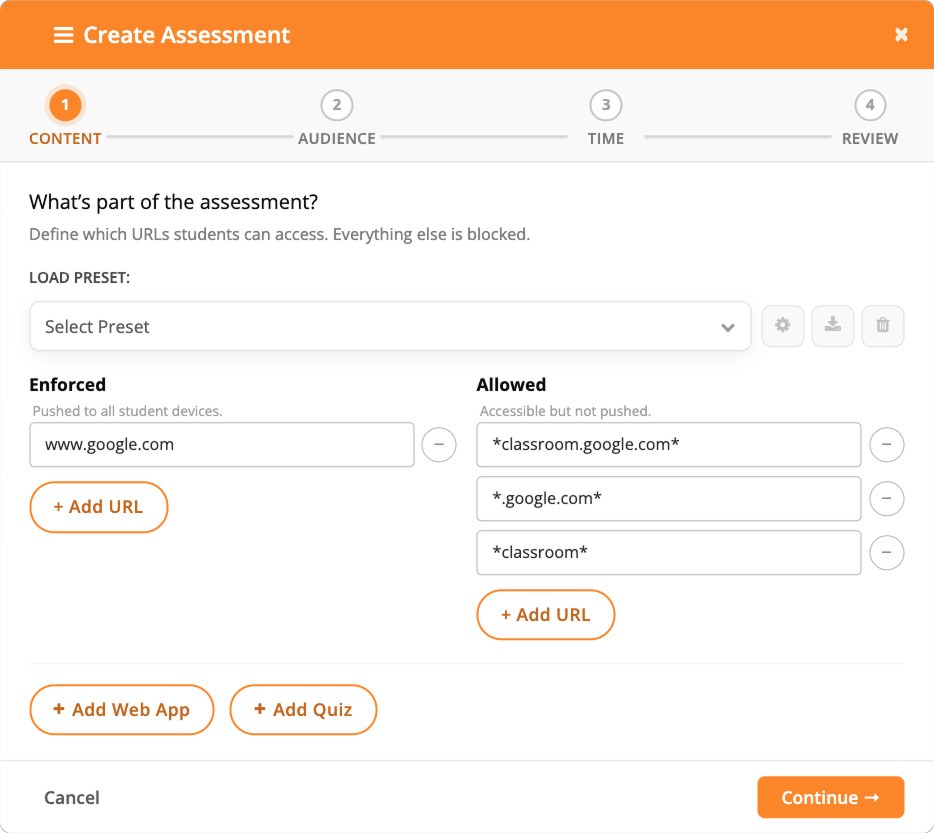Go to step 3 Time
Viewport: 934px width, 833px height.
tap(606, 118)
